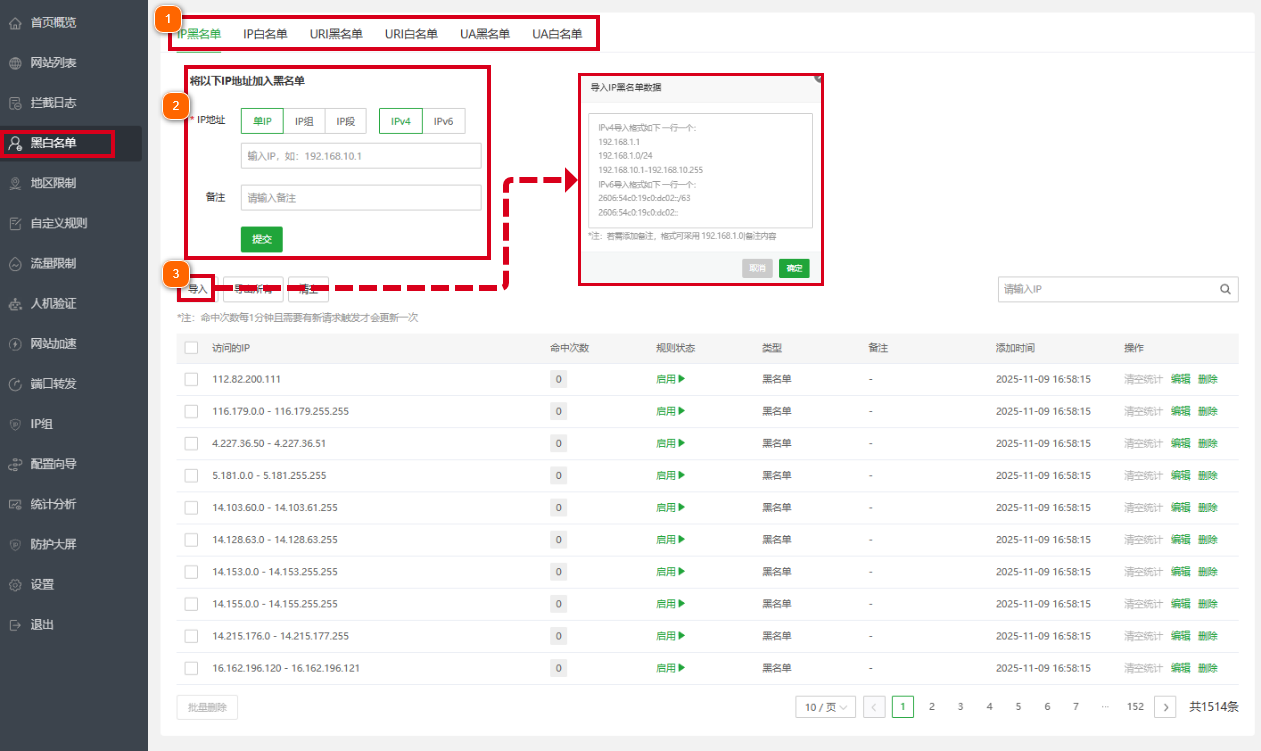Screen dimensions: 1261x751
Task: Click 确定 in the import dialog
Action: [794, 269]
